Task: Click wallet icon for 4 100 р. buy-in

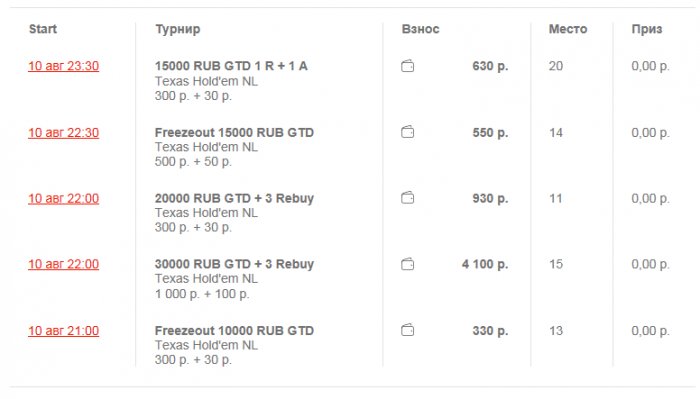Action: tap(407, 264)
